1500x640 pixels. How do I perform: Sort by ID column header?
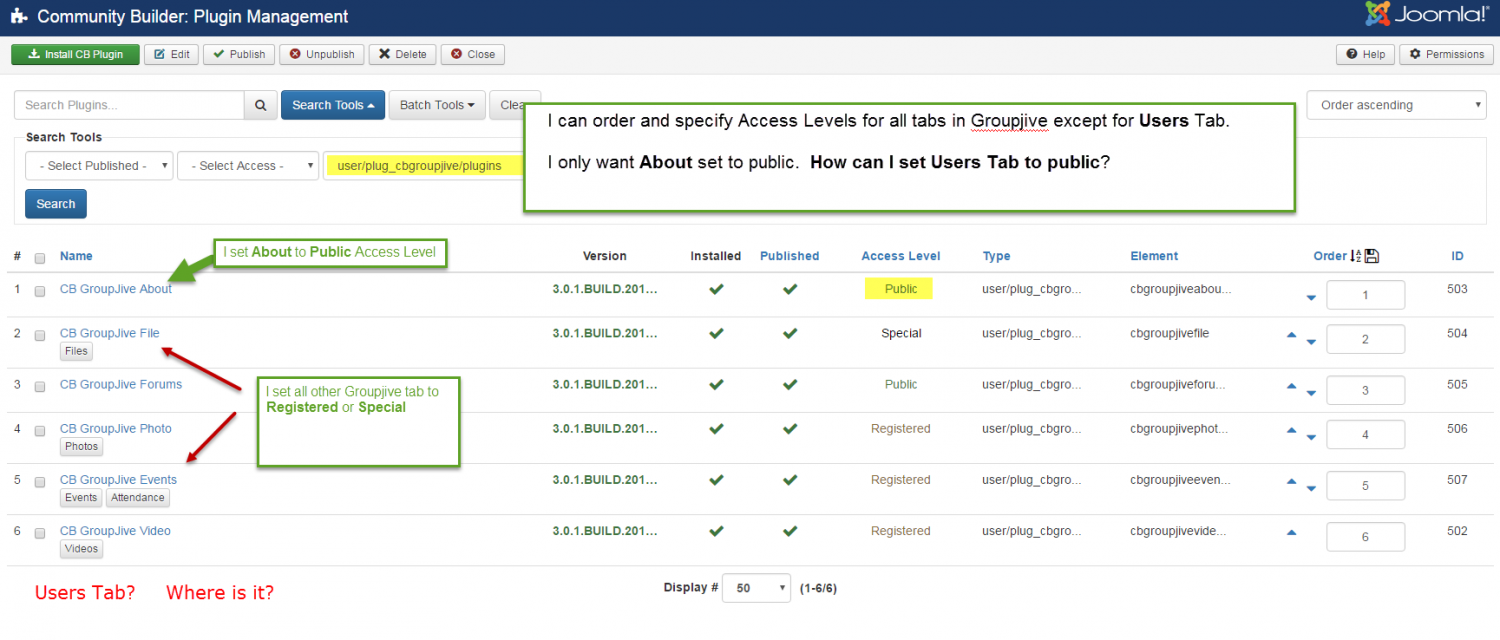pyautogui.click(x=1458, y=256)
